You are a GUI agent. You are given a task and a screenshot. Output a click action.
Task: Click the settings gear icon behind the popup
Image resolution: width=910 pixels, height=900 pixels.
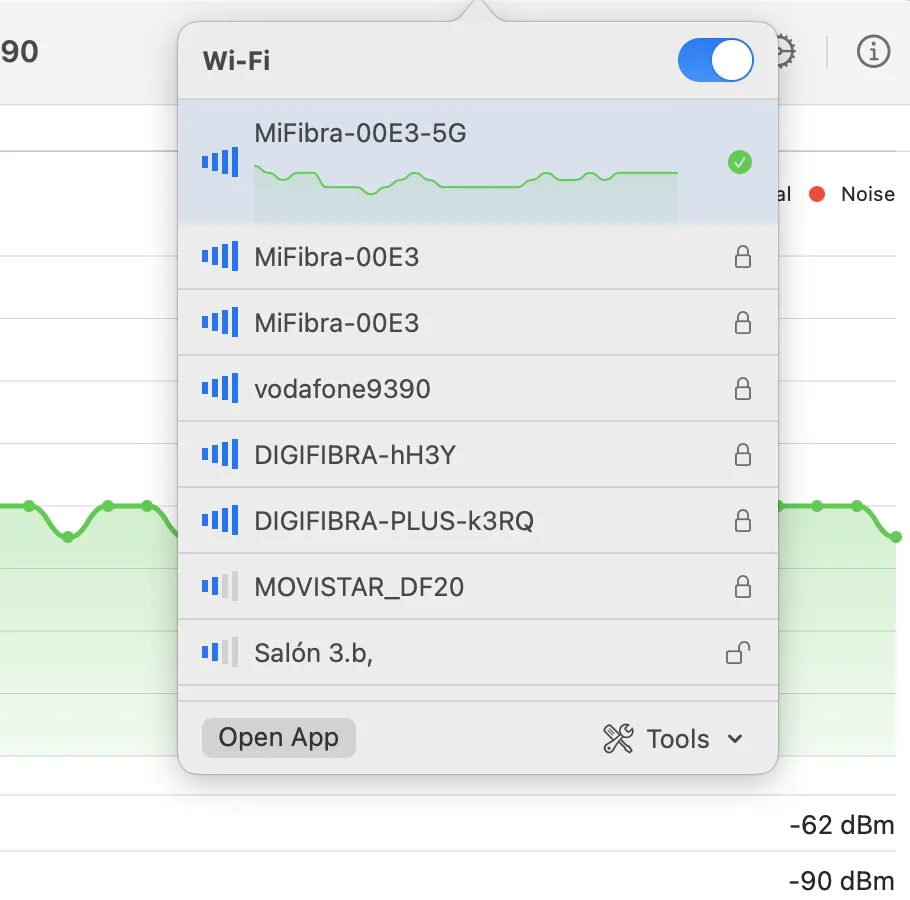(787, 51)
